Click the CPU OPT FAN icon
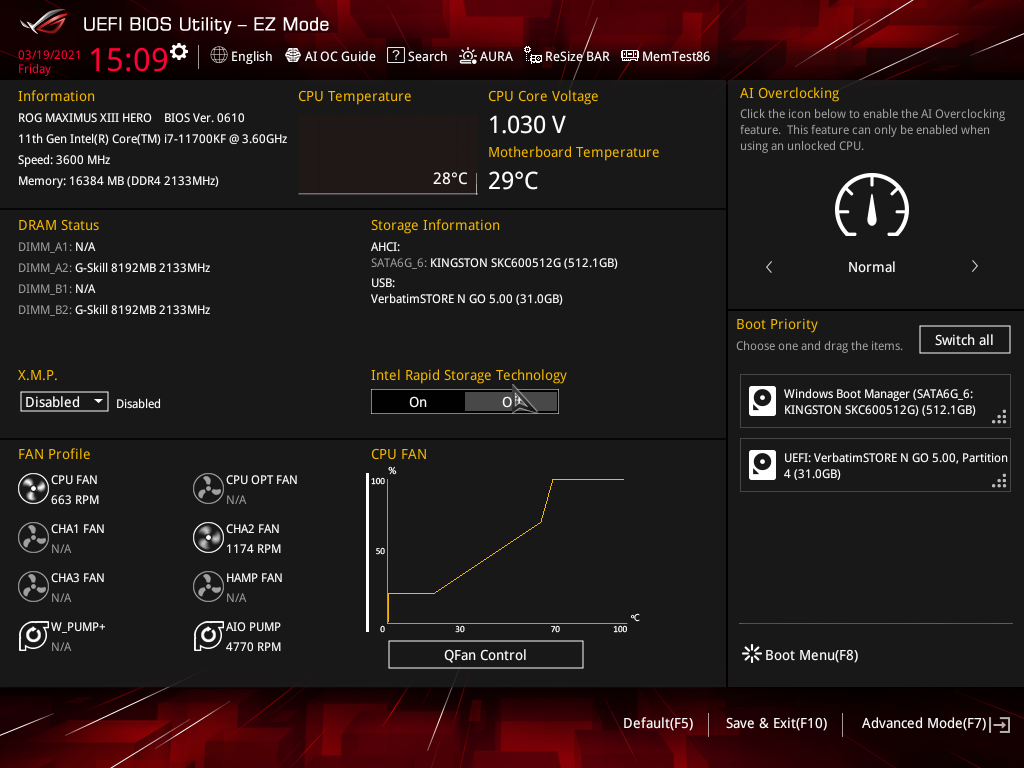Screen dimensions: 1024x768 pyautogui.click(x=208, y=488)
